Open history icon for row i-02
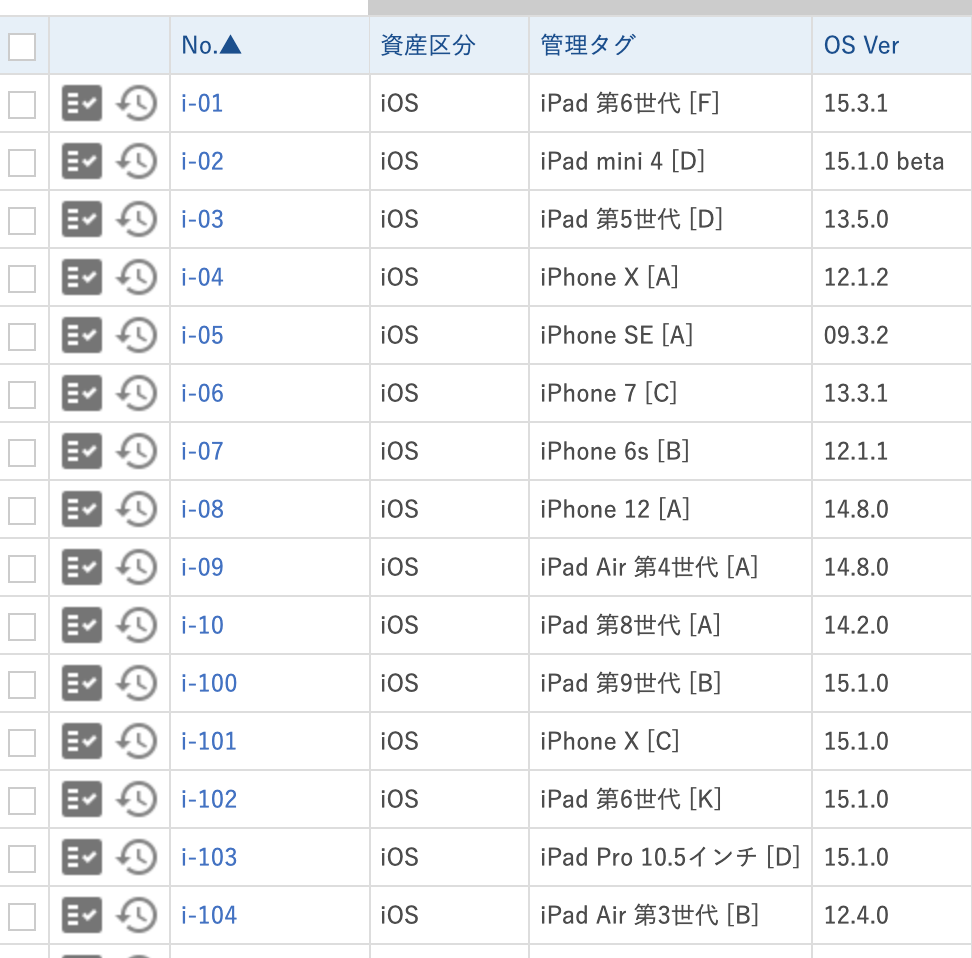This screenshot has height=958, width=972. [136, 161]
